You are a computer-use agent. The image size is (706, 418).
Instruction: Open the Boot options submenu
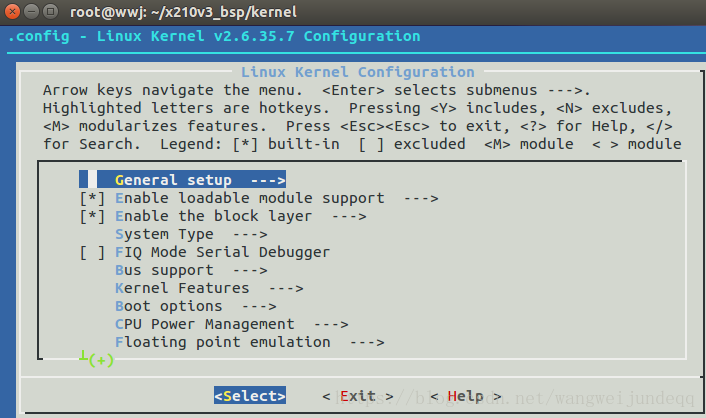[196, 306]
